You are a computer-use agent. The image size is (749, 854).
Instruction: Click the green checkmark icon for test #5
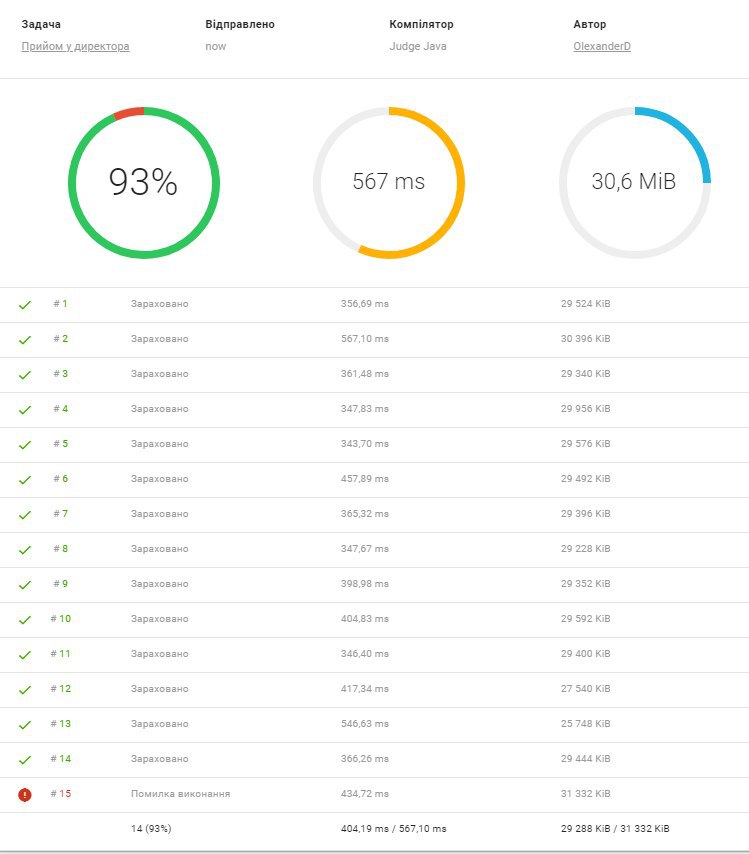pos(25,444)
